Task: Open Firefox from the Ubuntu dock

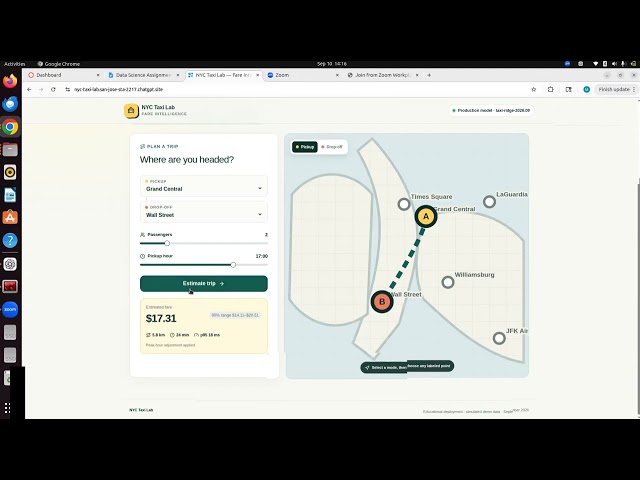Action: point(10,81)
